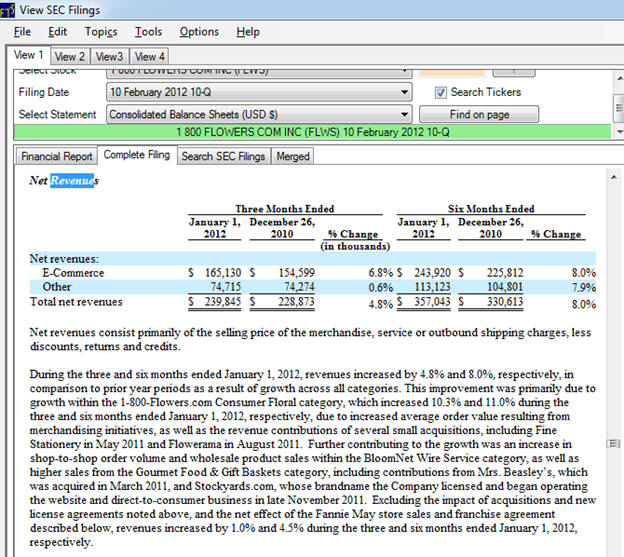Open the File menu

pyautogui.click(x=22, y=32)
